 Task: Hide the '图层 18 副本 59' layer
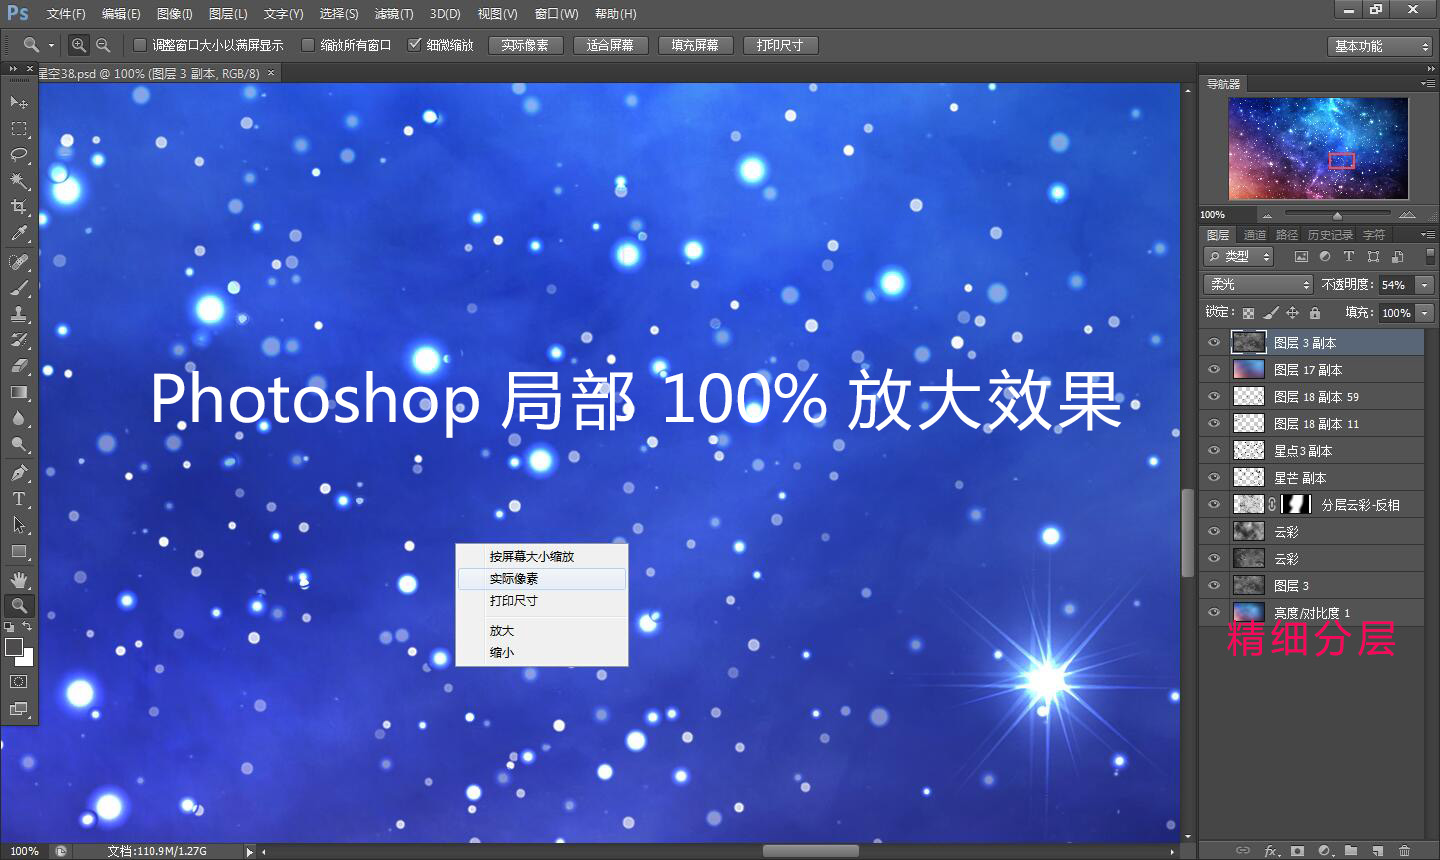[1214, 397]
